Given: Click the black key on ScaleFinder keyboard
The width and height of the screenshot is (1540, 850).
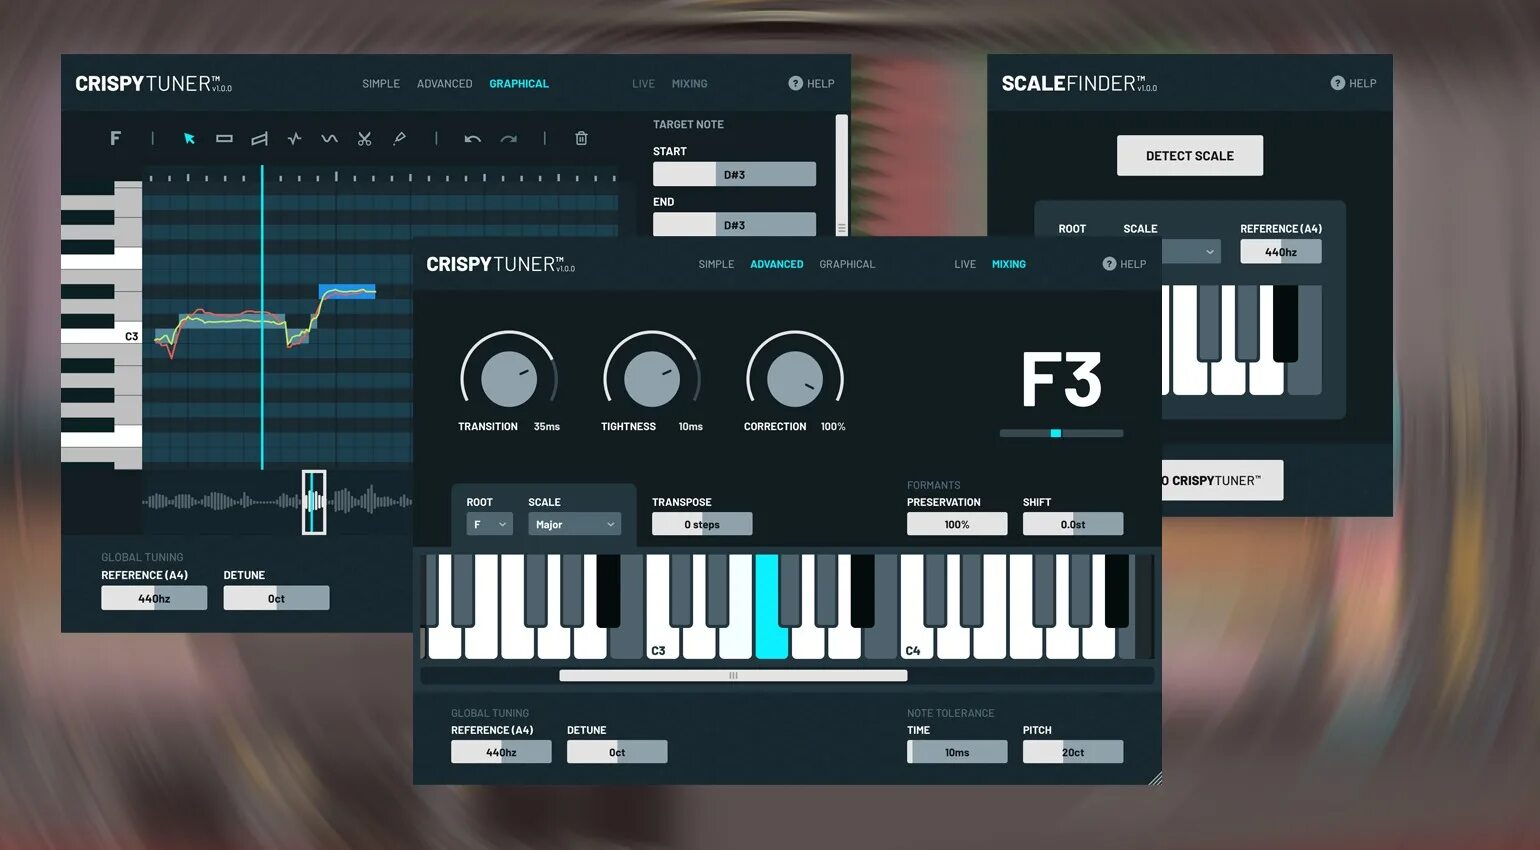Looking at the screenshot, I should click(1285, 323).
